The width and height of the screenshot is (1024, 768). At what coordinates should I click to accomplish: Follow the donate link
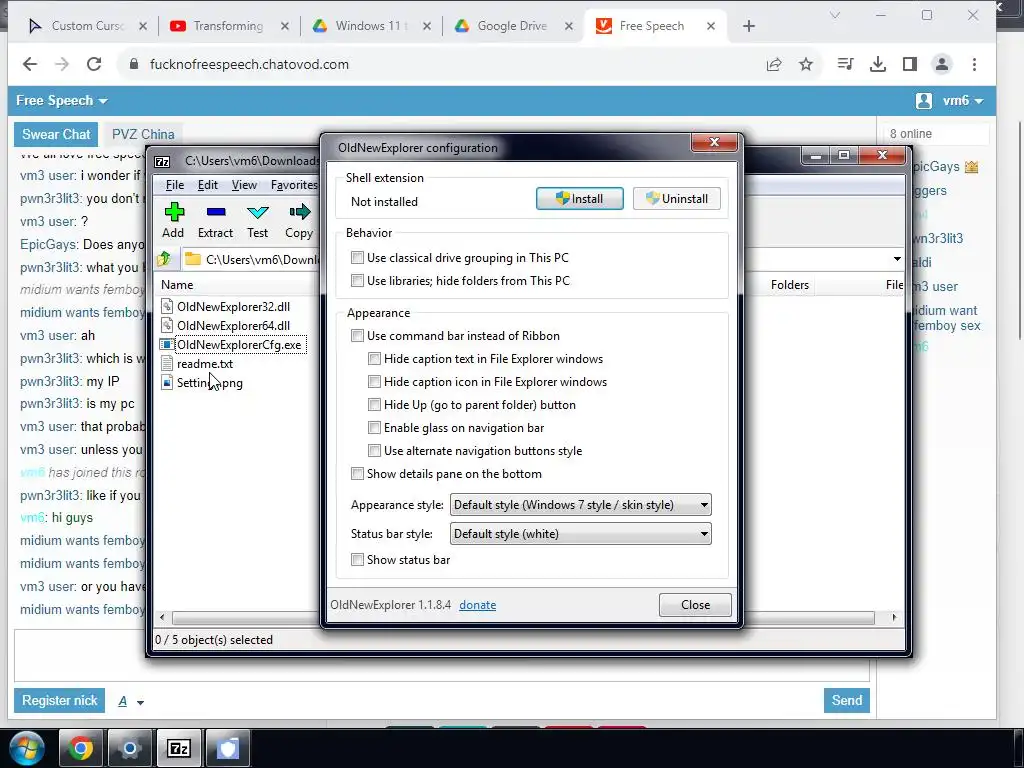(477, 605)
